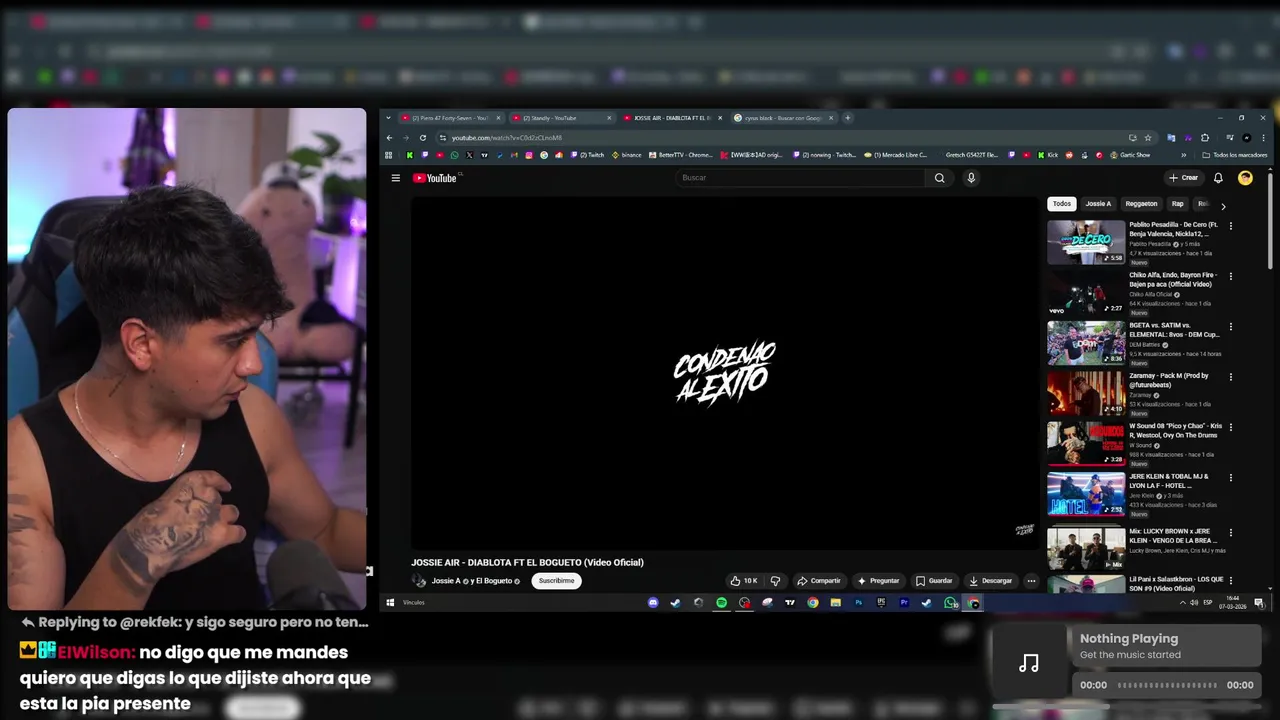Focus the YouTube Buscar search field

(x=800, y=178)
